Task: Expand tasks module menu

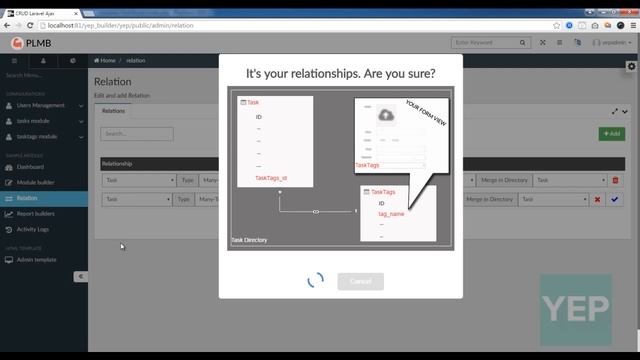Action: (x=44, y=121)
